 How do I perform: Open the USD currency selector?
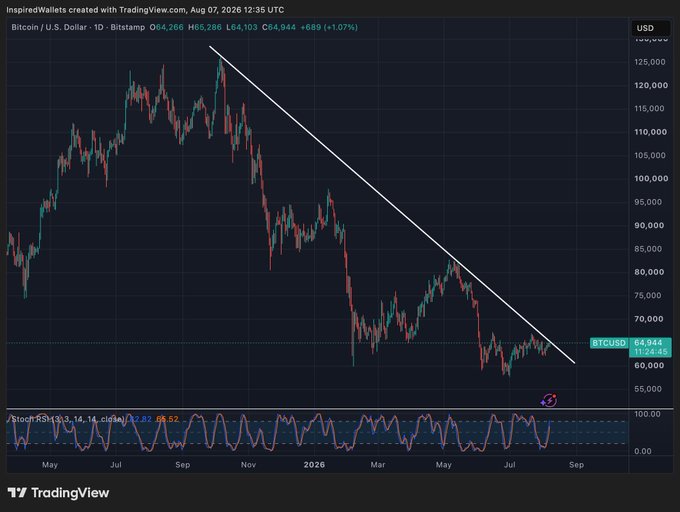pos(650,28)
